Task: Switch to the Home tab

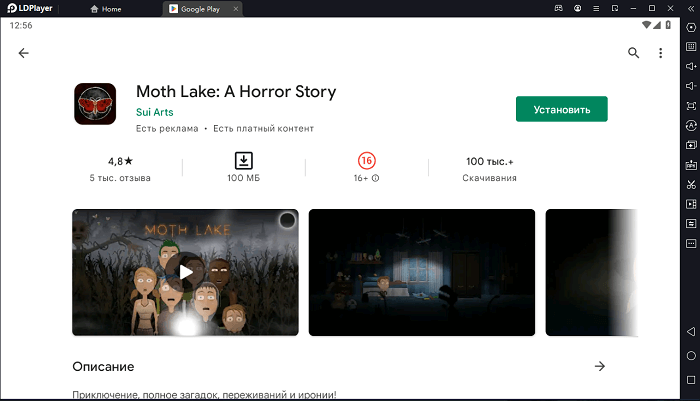Action: [106, 9]
